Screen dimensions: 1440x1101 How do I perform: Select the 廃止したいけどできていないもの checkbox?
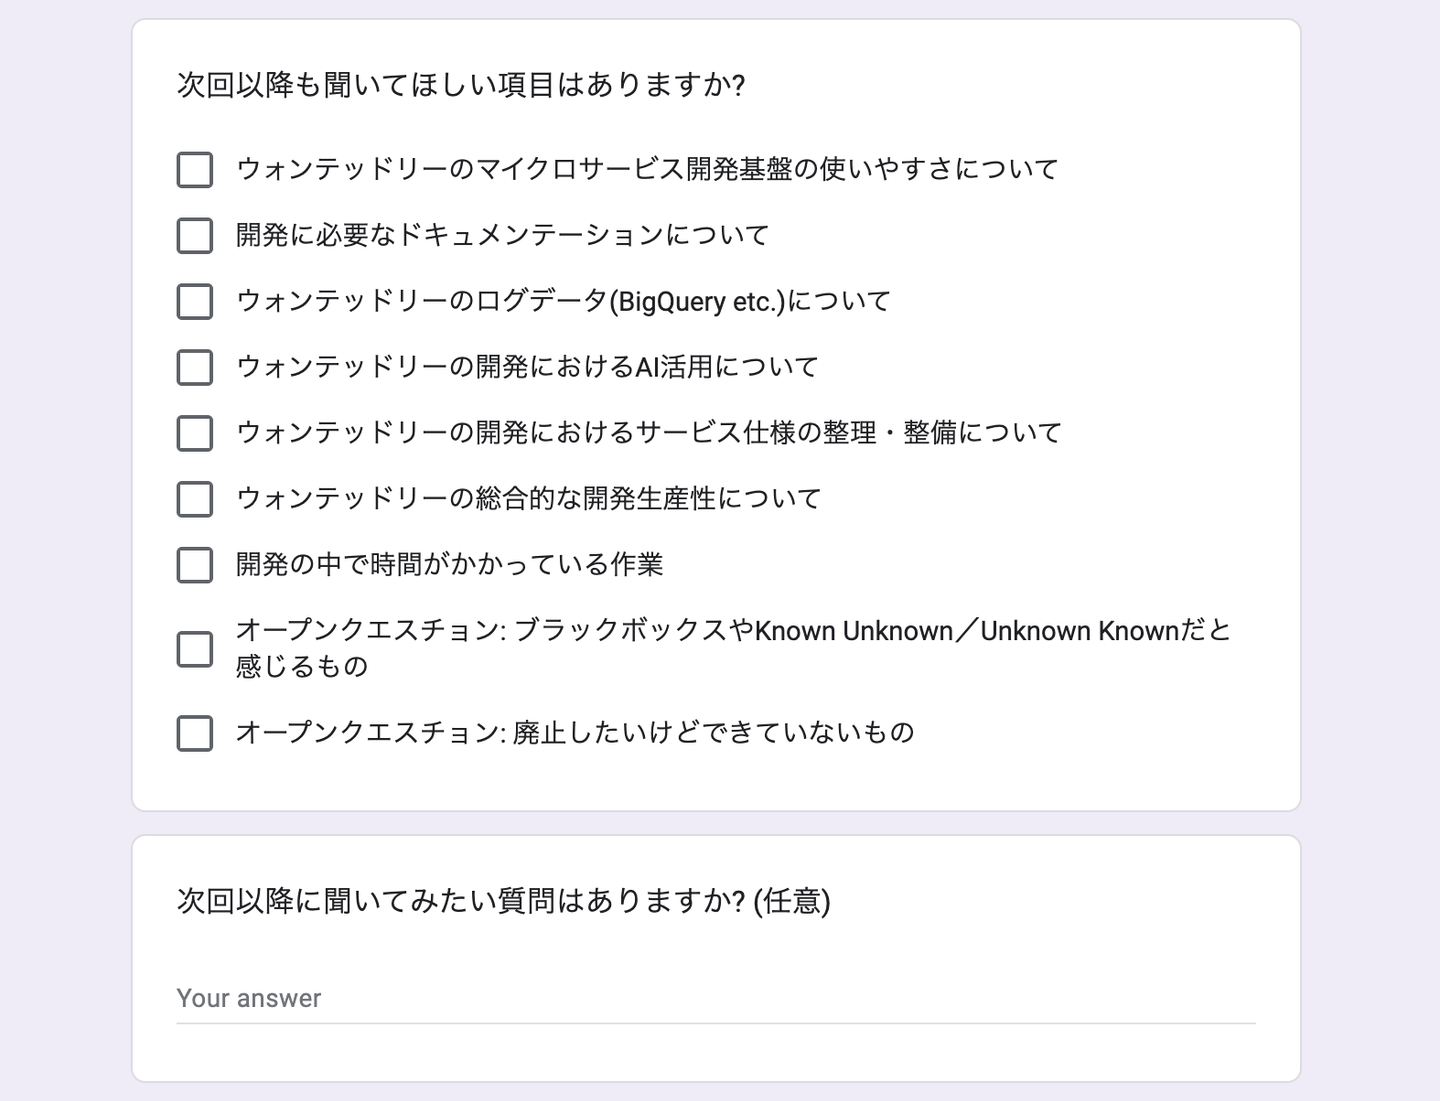(195, 733)
